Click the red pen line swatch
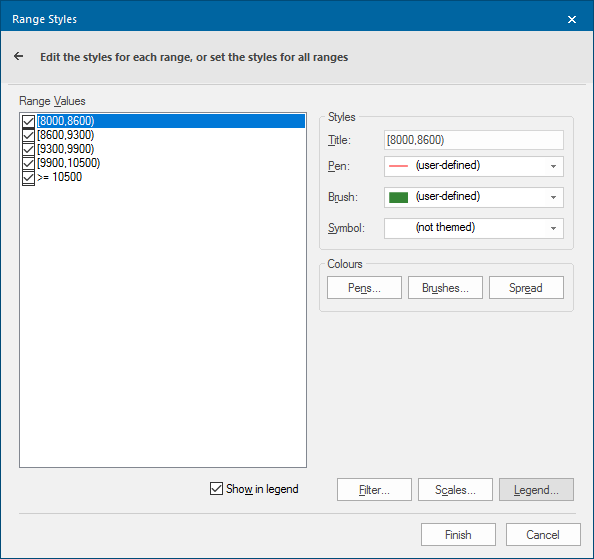Viewport: 594px width, 559px height. (x=399, y=166)
